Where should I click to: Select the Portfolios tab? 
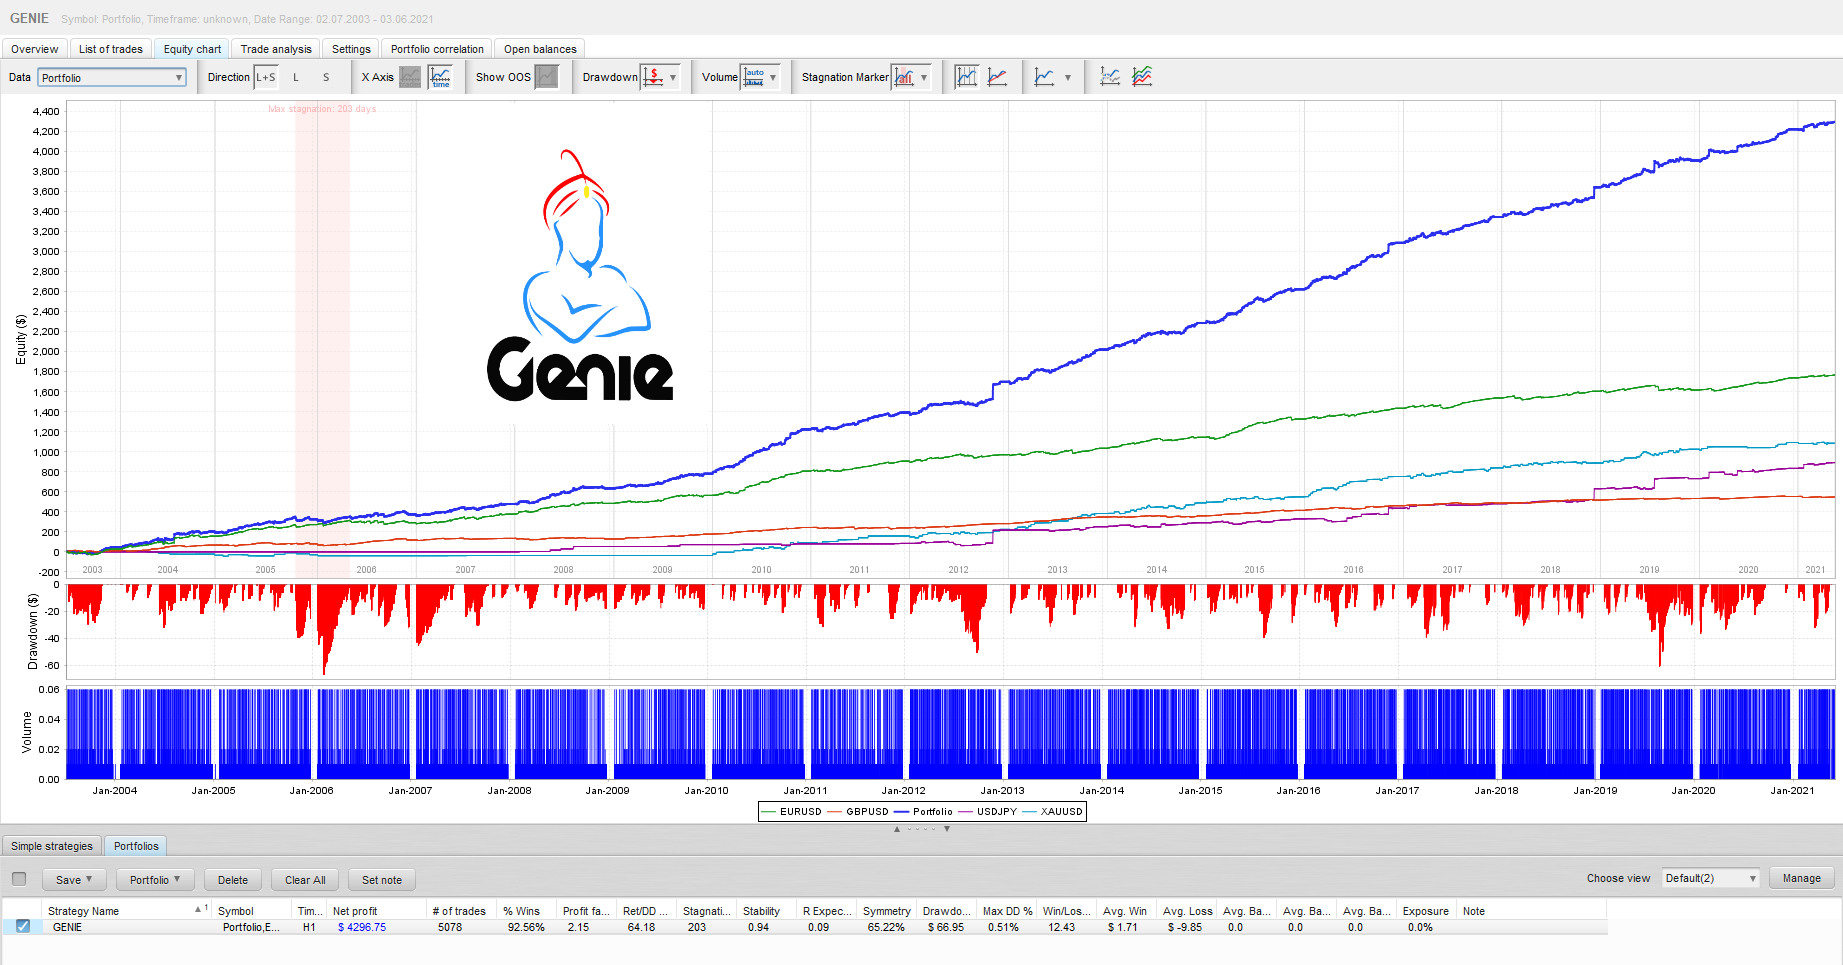[136, 846]
